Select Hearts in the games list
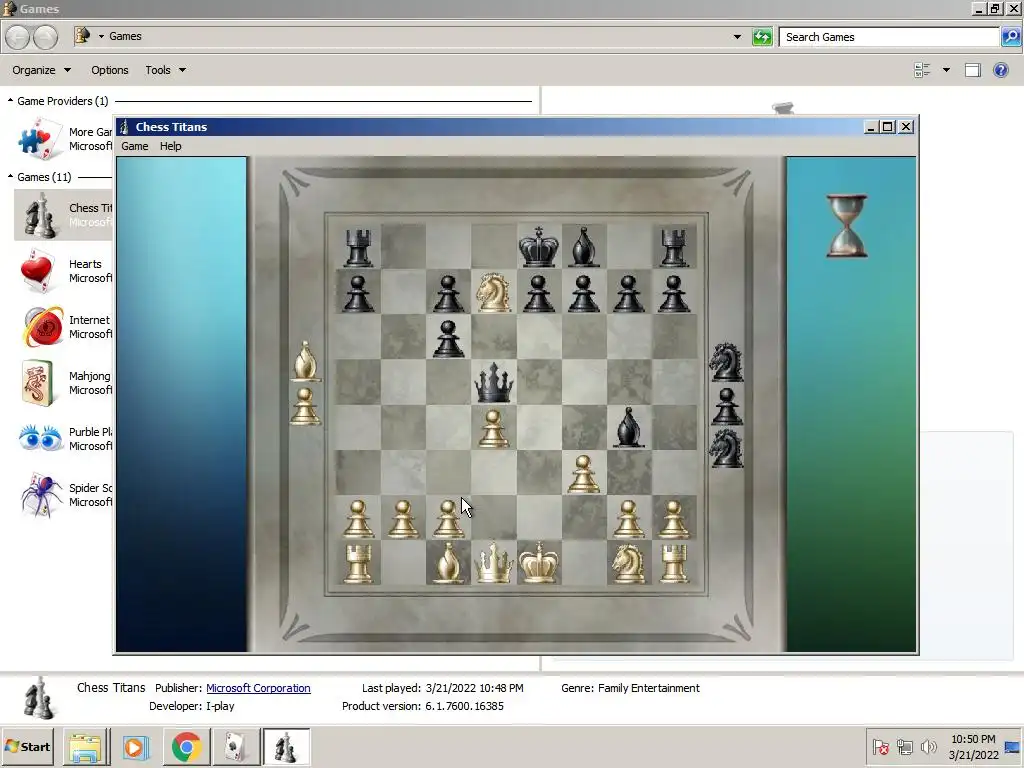The height and width of the screenshot is (768, 1024). click(x=63, y=271)
